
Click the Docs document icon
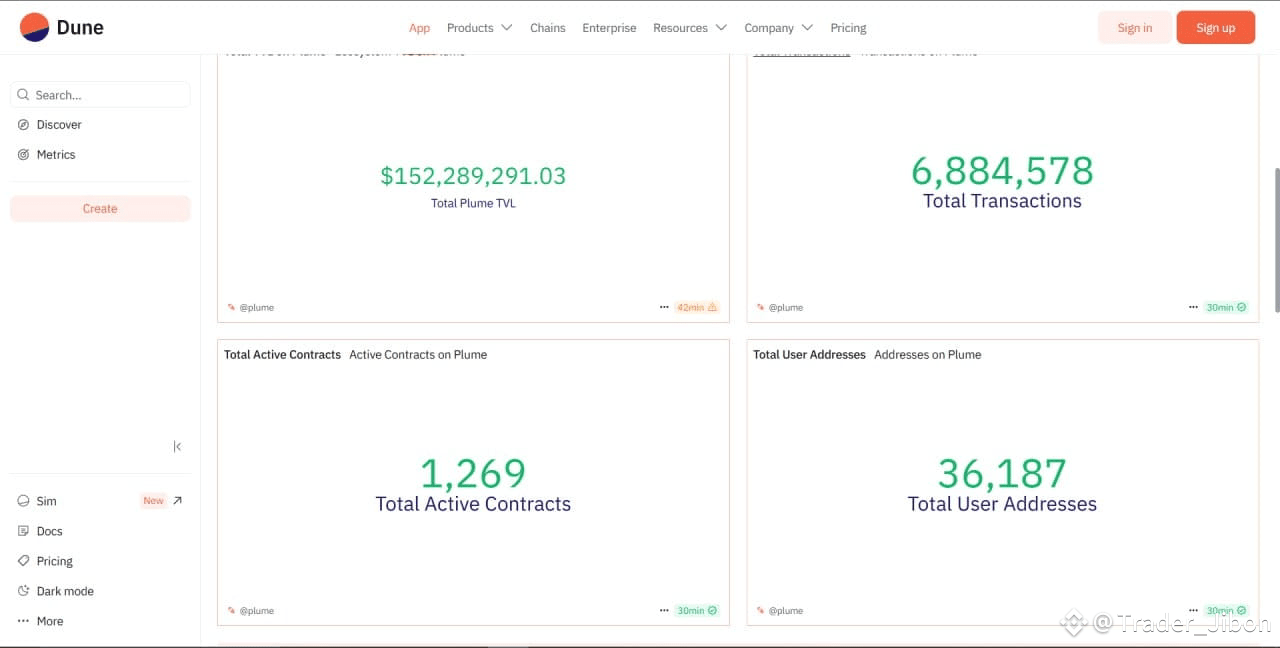(24, 531)
